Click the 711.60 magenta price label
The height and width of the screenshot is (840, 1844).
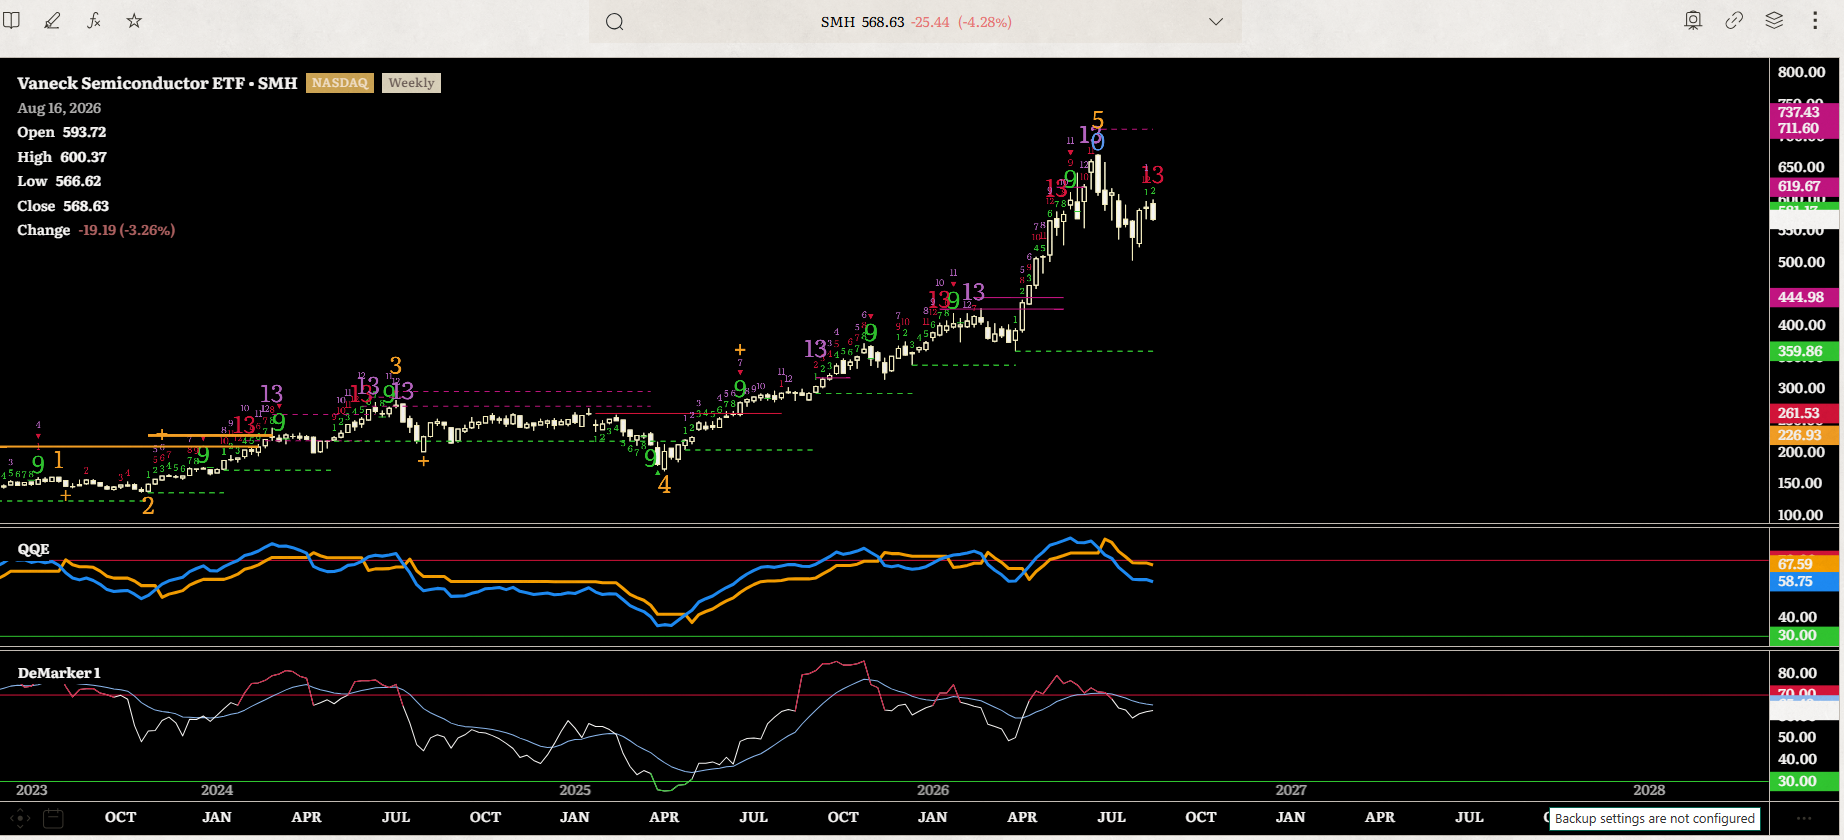click(x=1804, y=128)
